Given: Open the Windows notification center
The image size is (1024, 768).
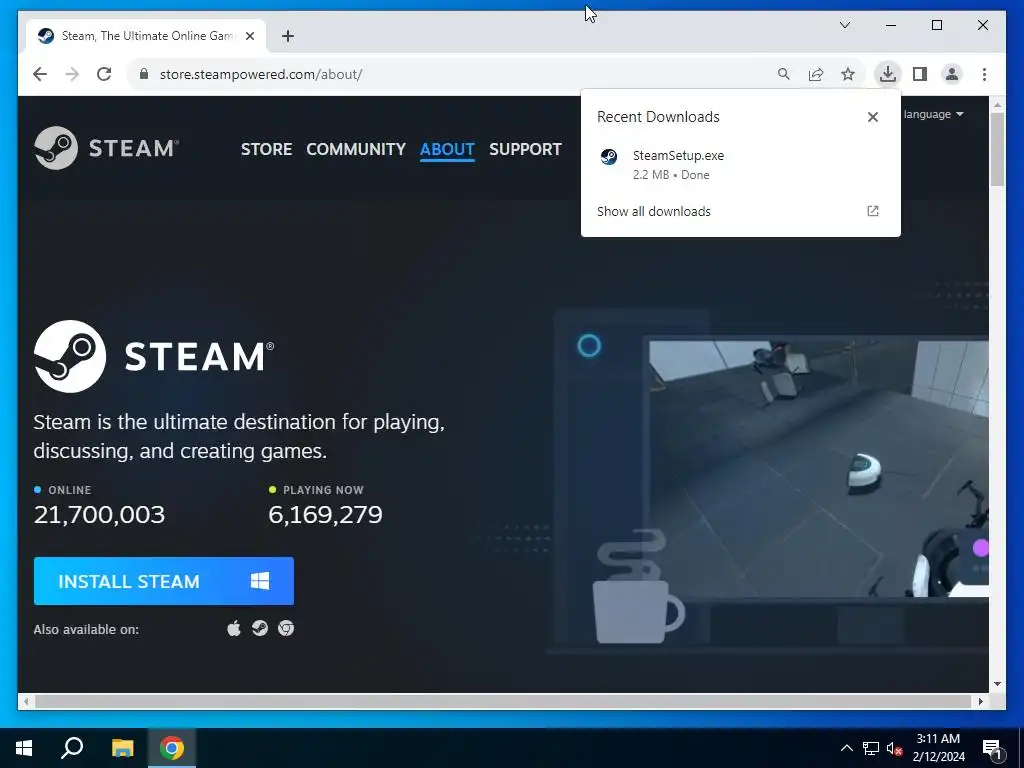Looking at the screenshot, I should pyautogui.click(x=993, y=749).
